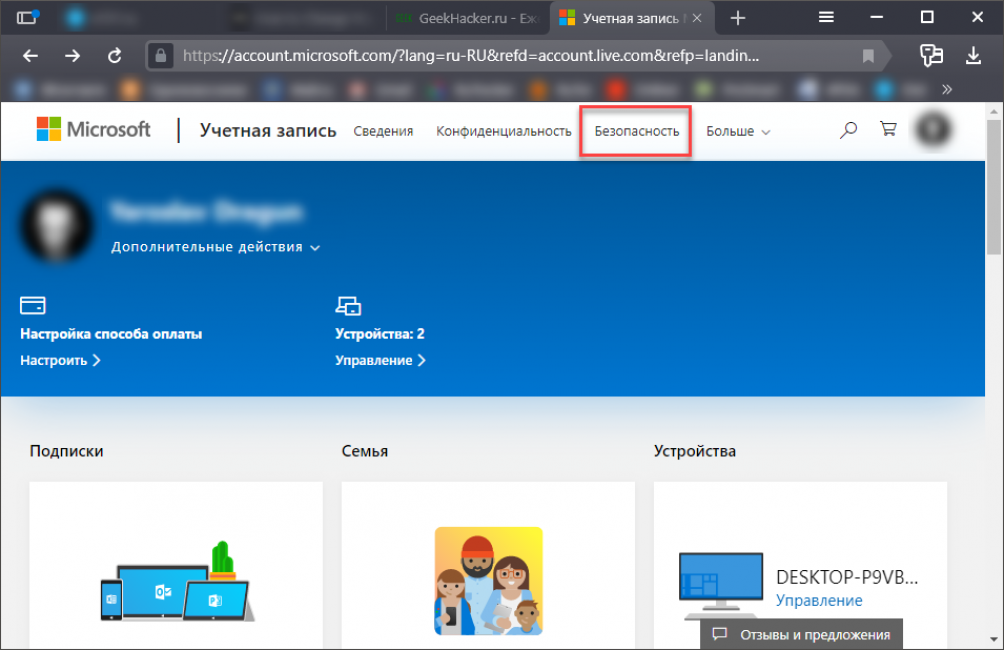Click the bookmark icon in address bar

point(868,56)
